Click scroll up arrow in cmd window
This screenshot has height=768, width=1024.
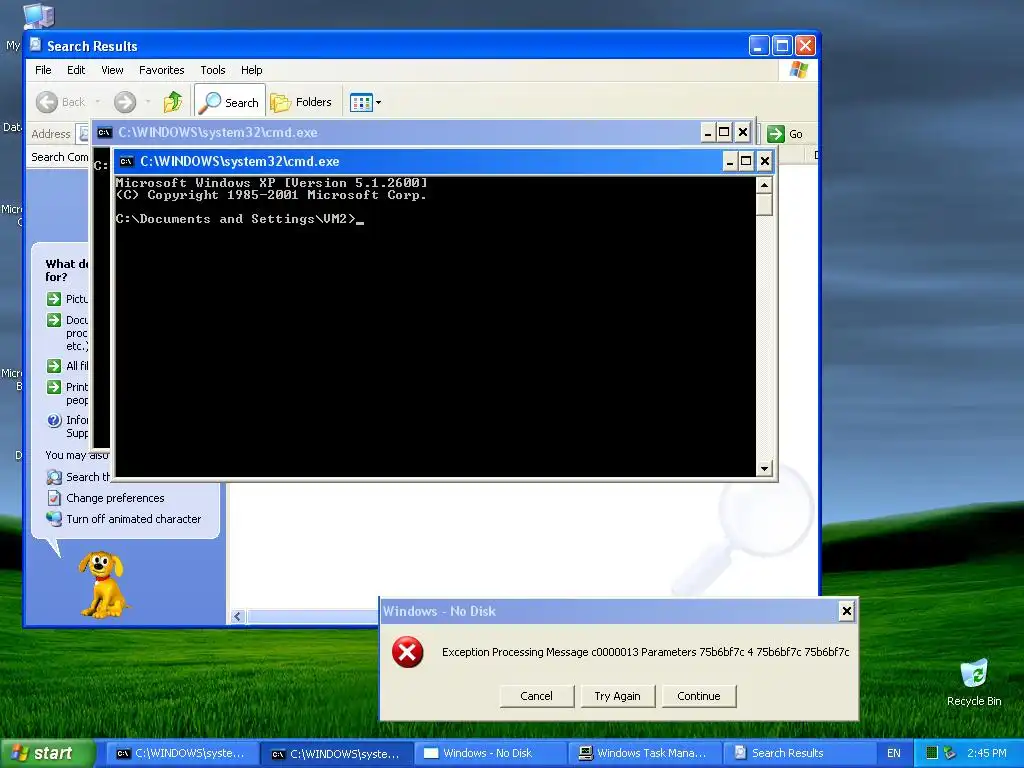click(764, 185)
